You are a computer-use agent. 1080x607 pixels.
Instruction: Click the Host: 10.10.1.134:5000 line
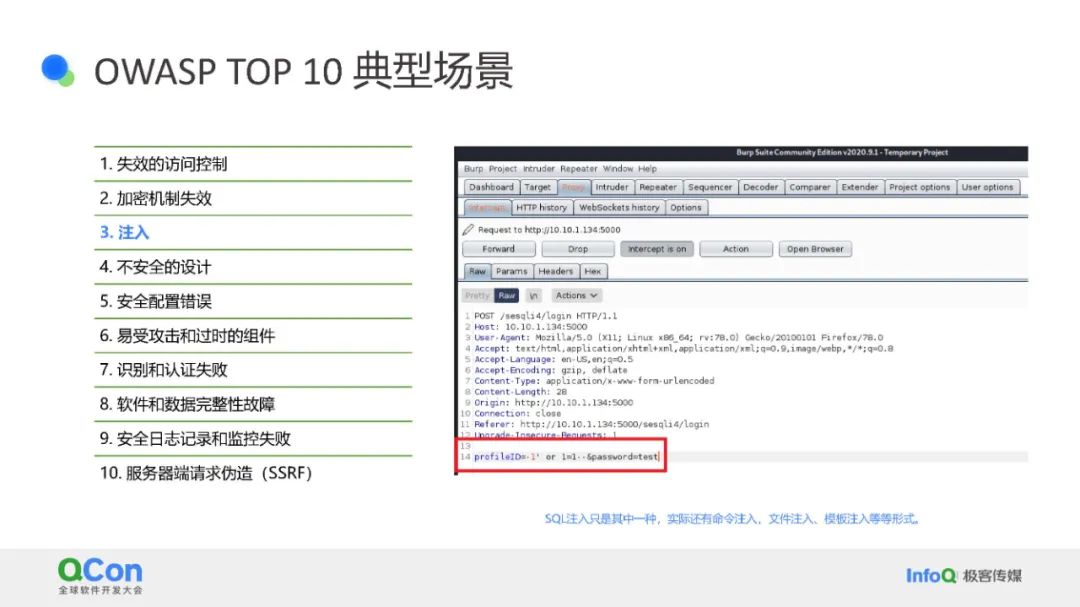coord(530,327)
